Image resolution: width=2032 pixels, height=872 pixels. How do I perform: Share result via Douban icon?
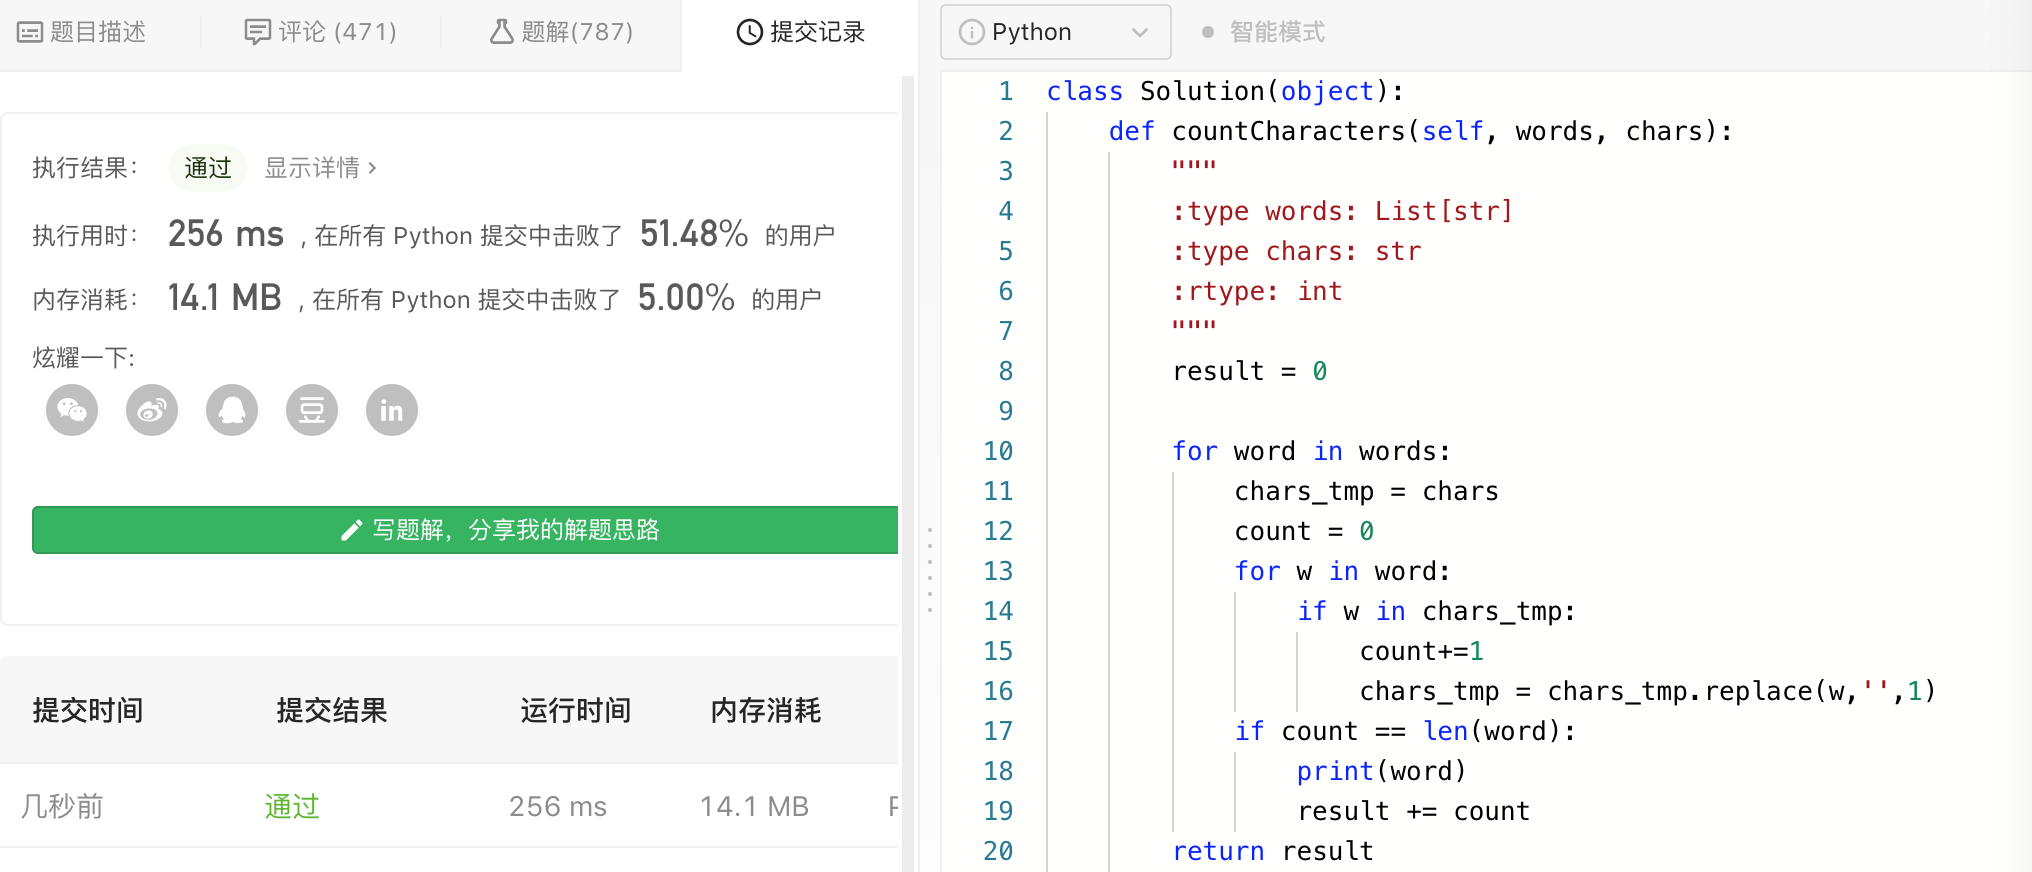312,410
